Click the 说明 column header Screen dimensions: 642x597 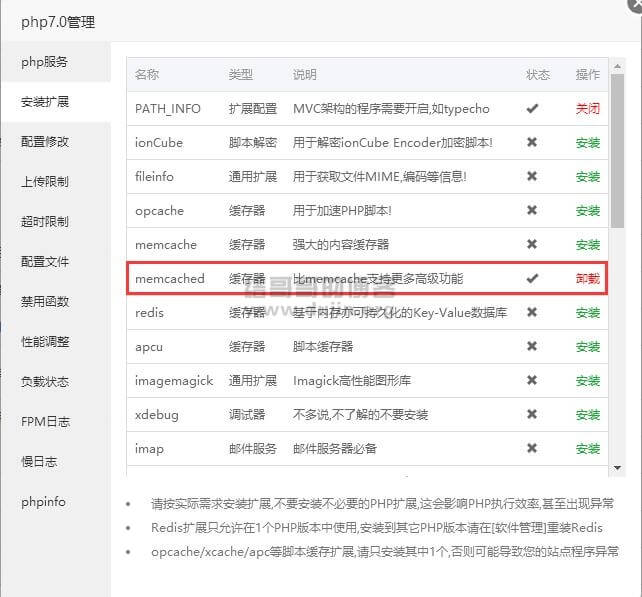point(304,75)
